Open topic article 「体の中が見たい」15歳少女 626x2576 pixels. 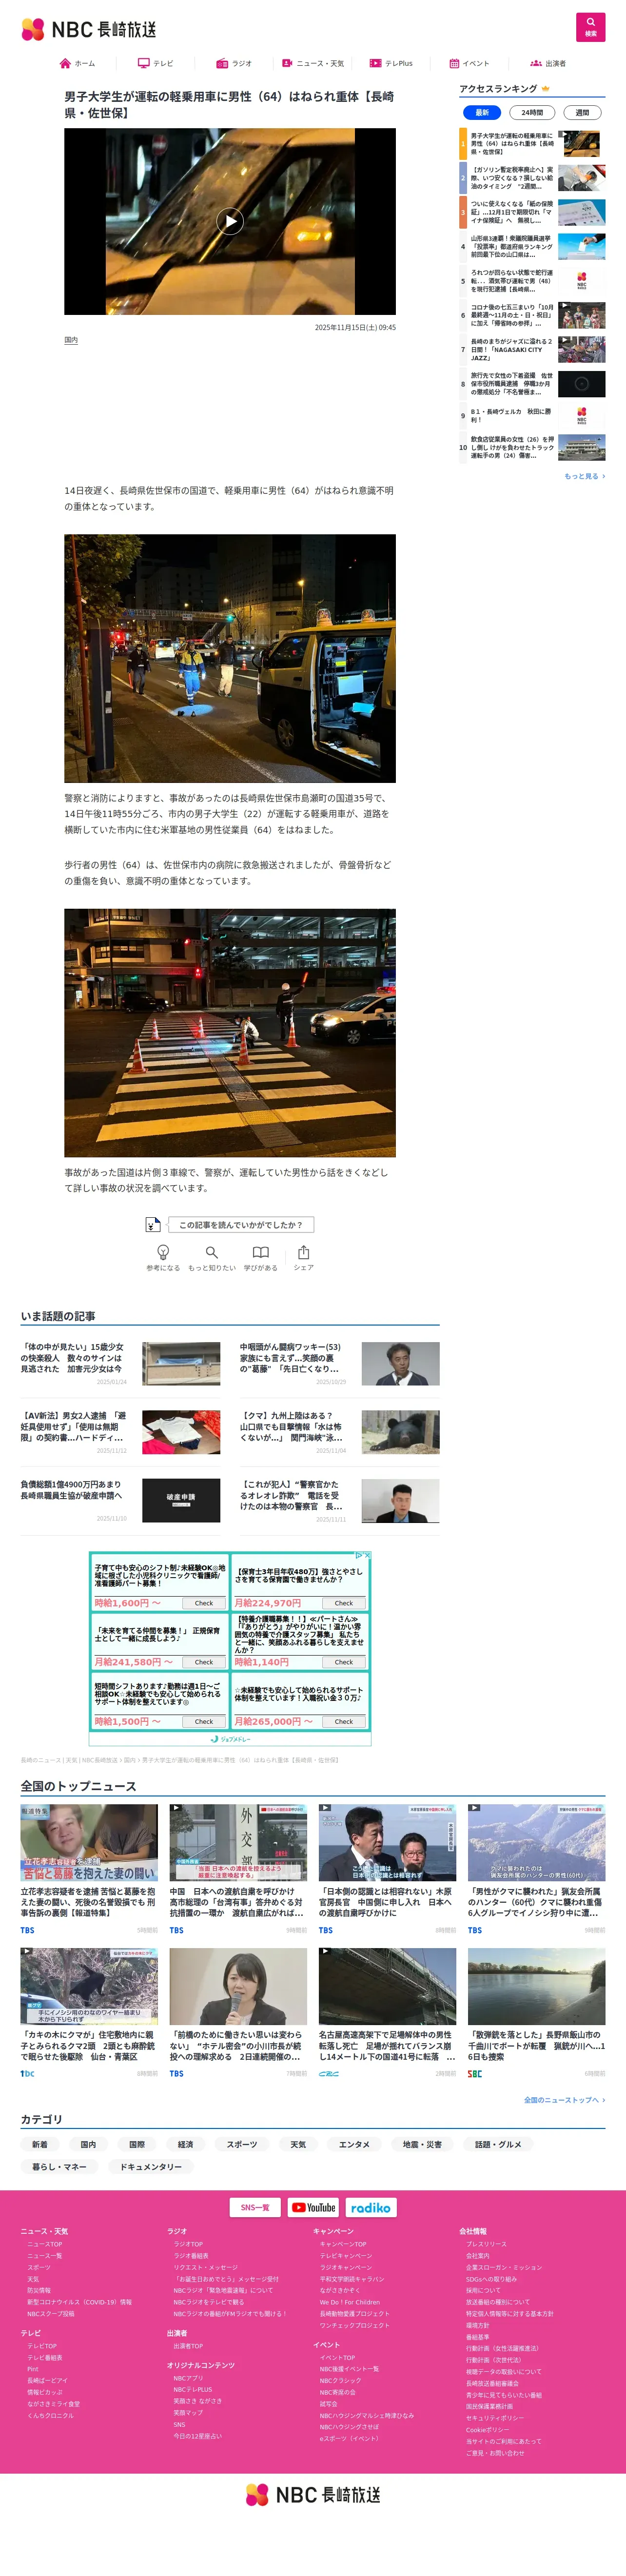pyautogui.click(x=121, y=1364)
